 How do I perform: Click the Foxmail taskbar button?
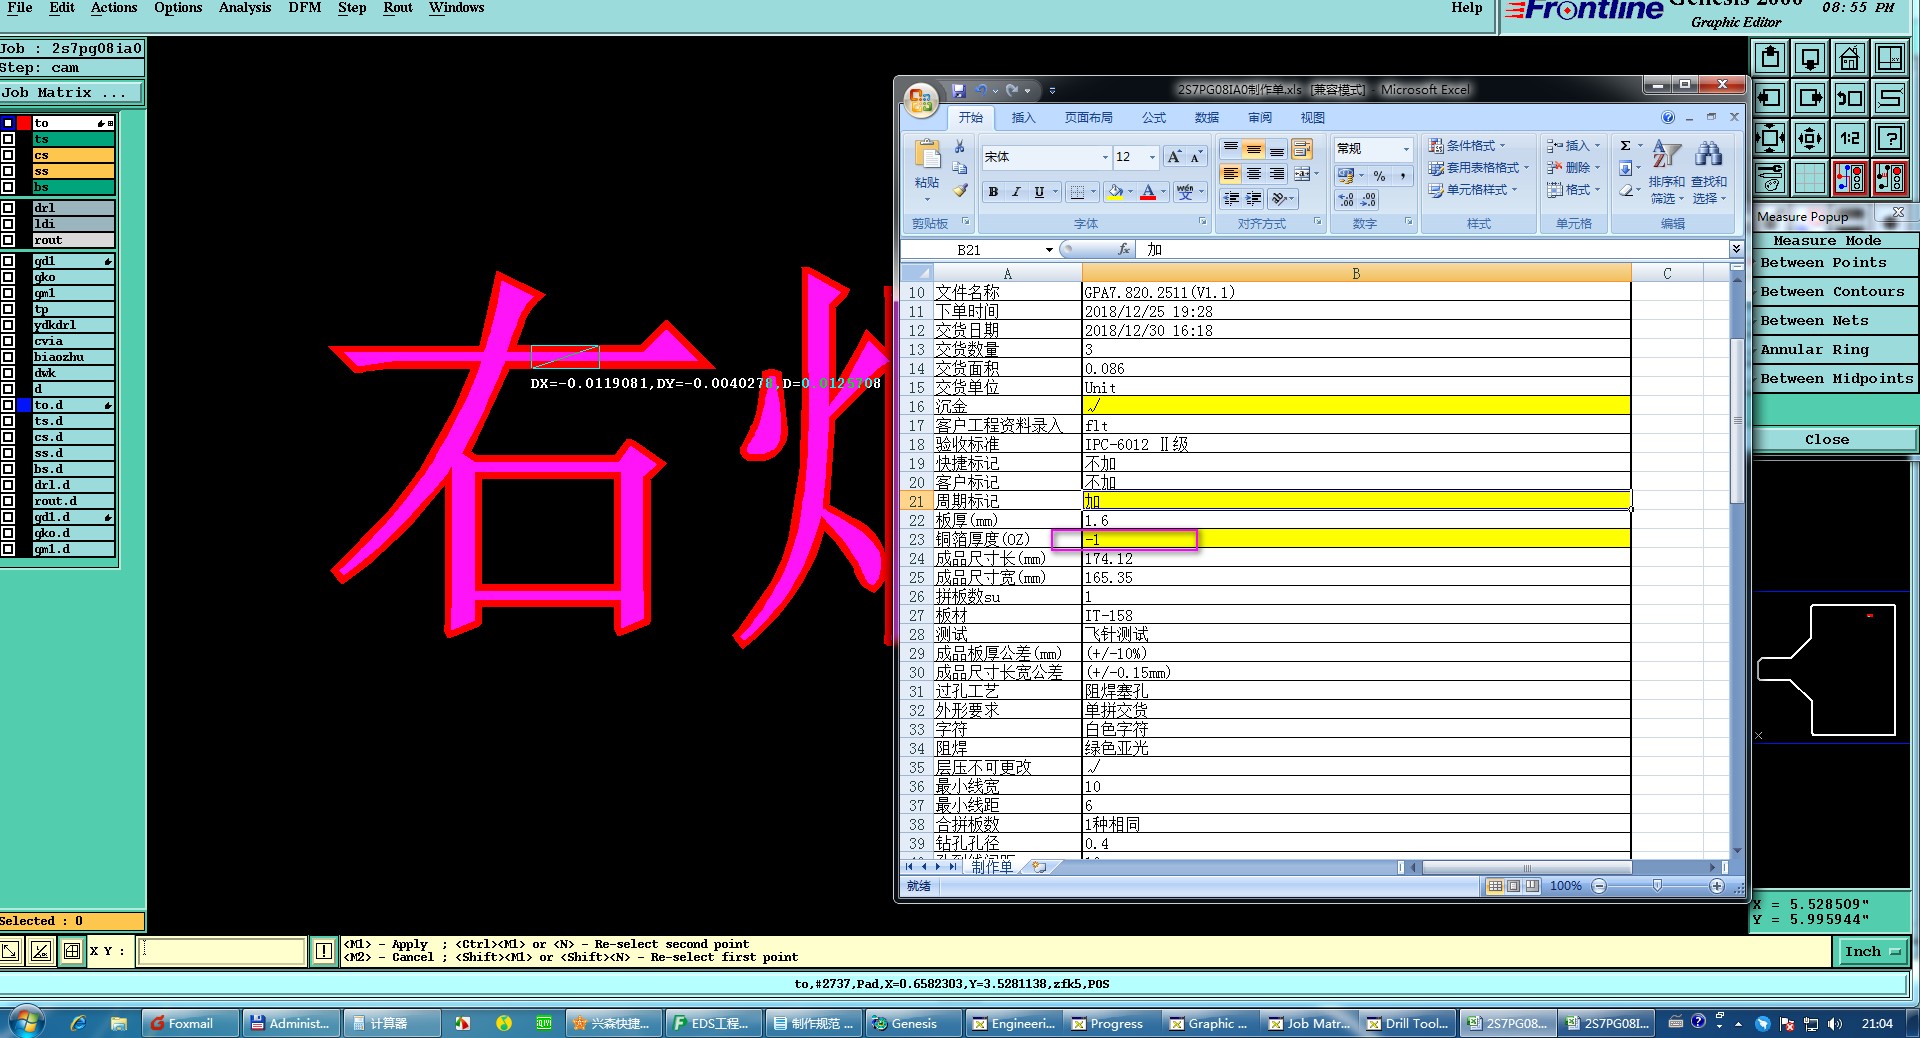190,1023
